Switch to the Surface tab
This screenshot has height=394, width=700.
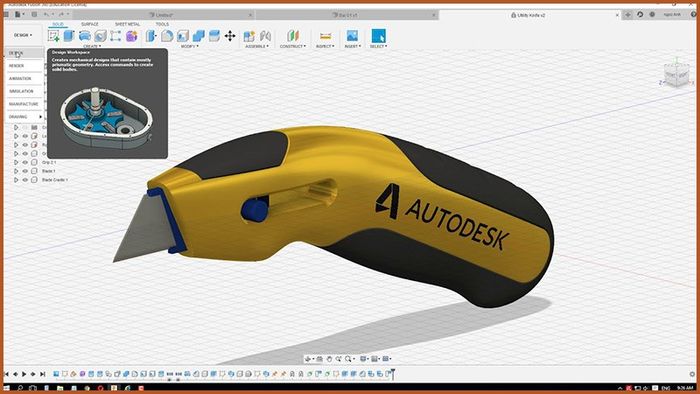[90, 24]
